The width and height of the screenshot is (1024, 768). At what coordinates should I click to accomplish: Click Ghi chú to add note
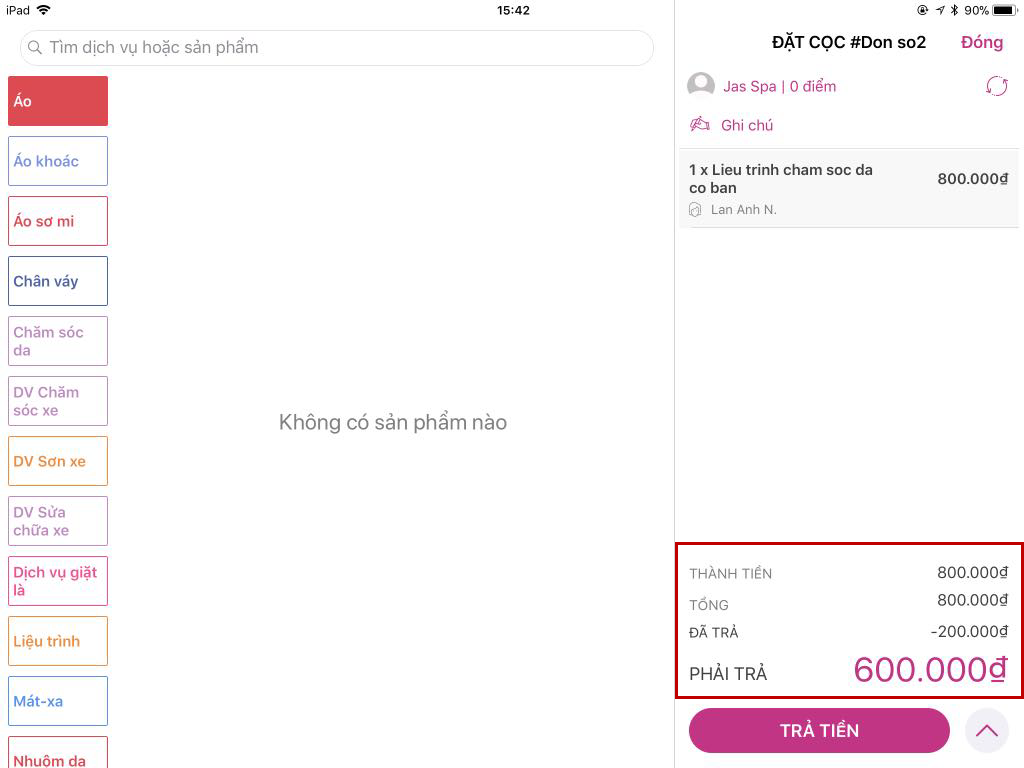746,125
